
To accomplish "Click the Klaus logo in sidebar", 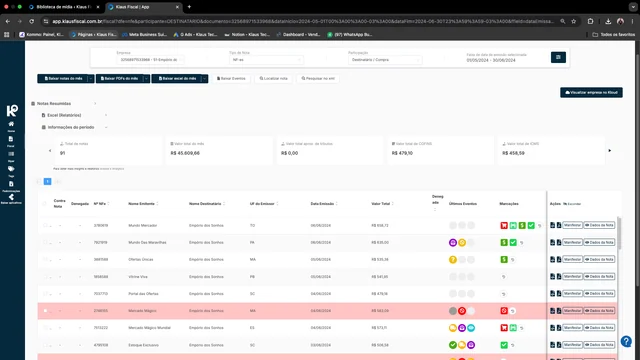I will [x=12, y=110].
